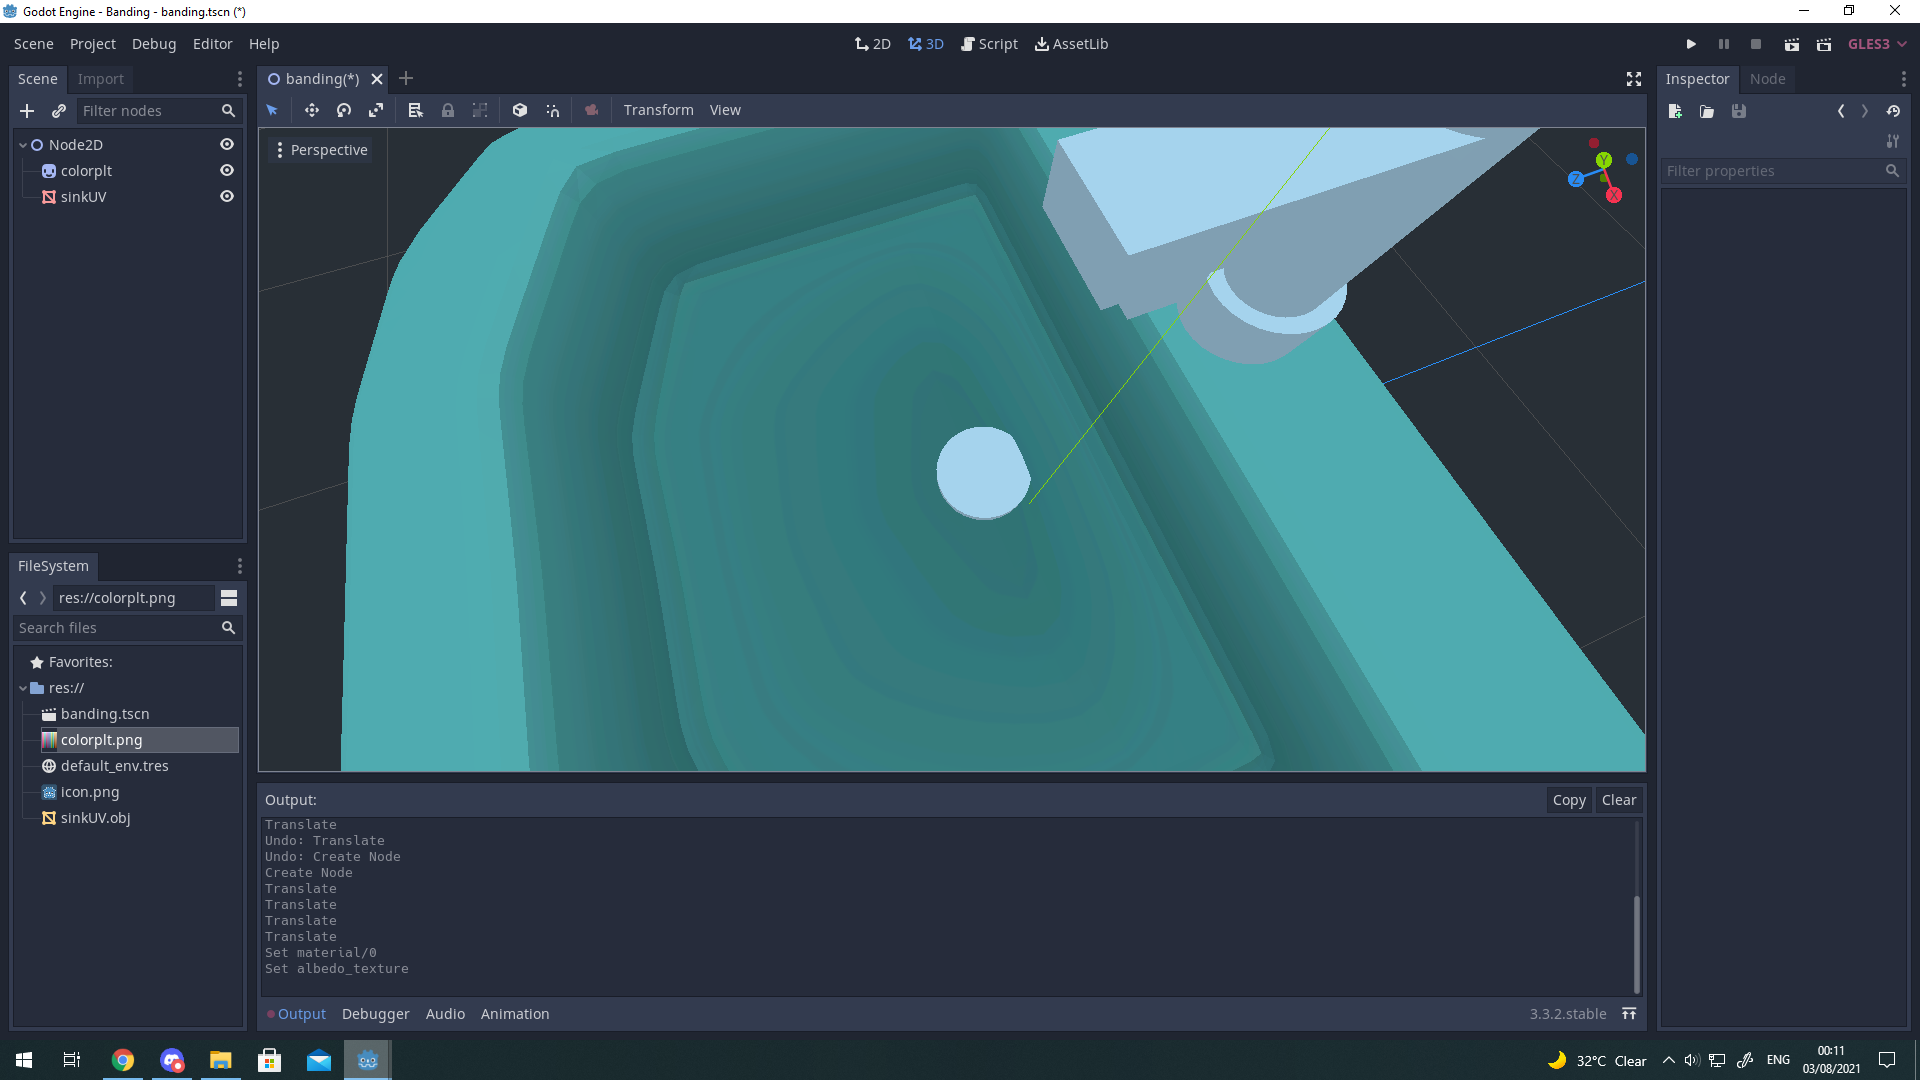Switch to the Debugger tab
This screenshot has width=1920, height=1080.
click(375, 1013)
